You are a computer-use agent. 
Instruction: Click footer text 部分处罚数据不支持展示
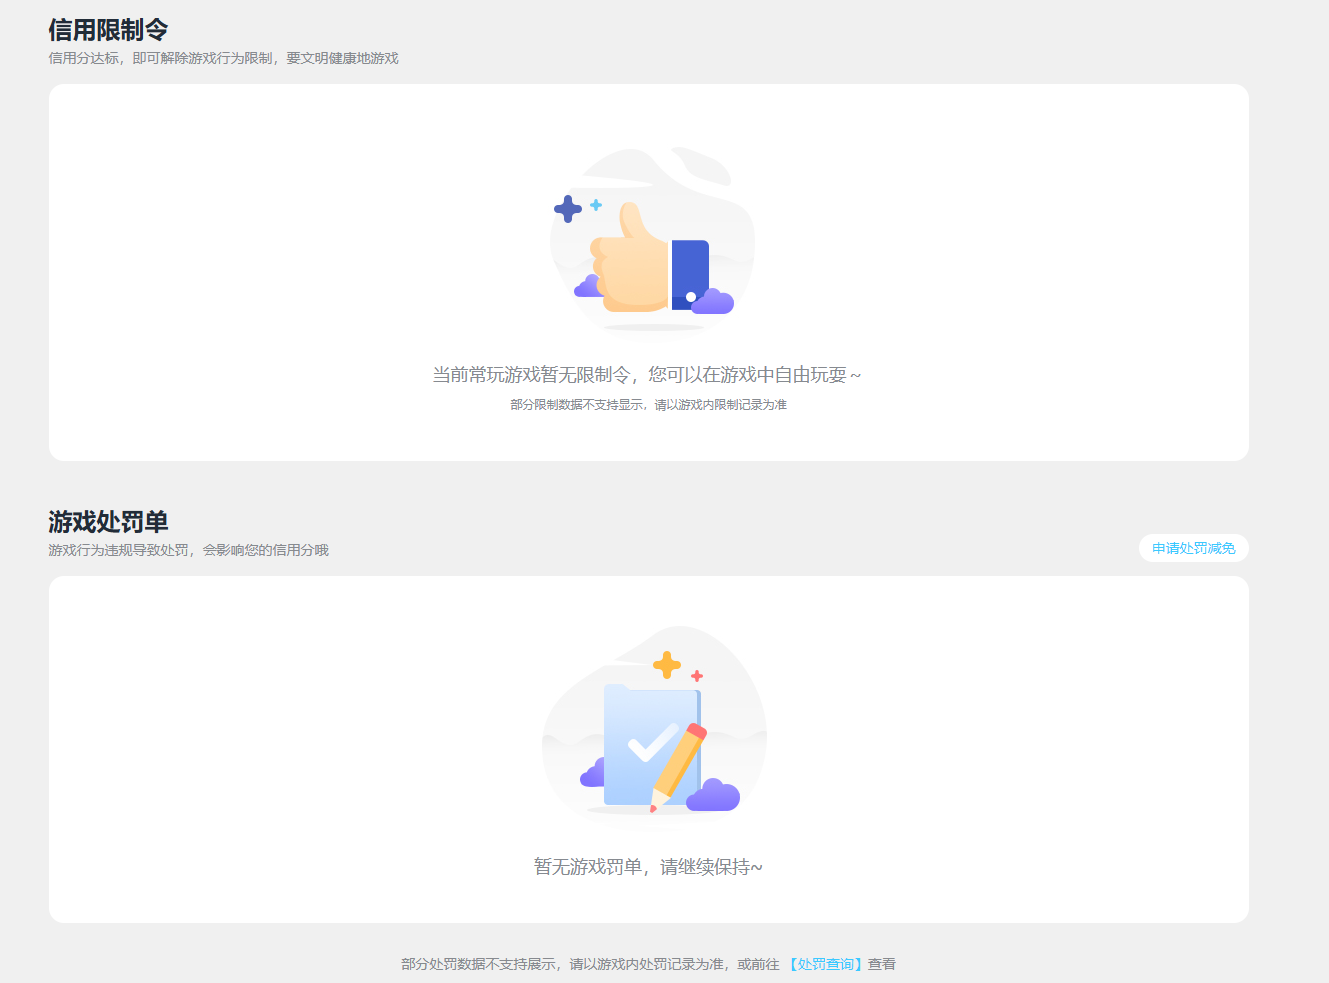(478, 964)
